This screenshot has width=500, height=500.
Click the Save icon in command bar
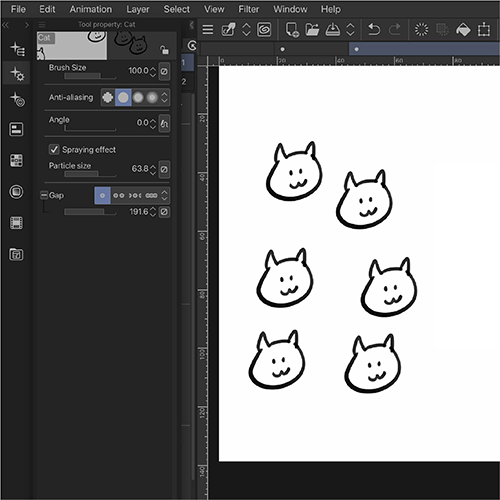(332, 30)
